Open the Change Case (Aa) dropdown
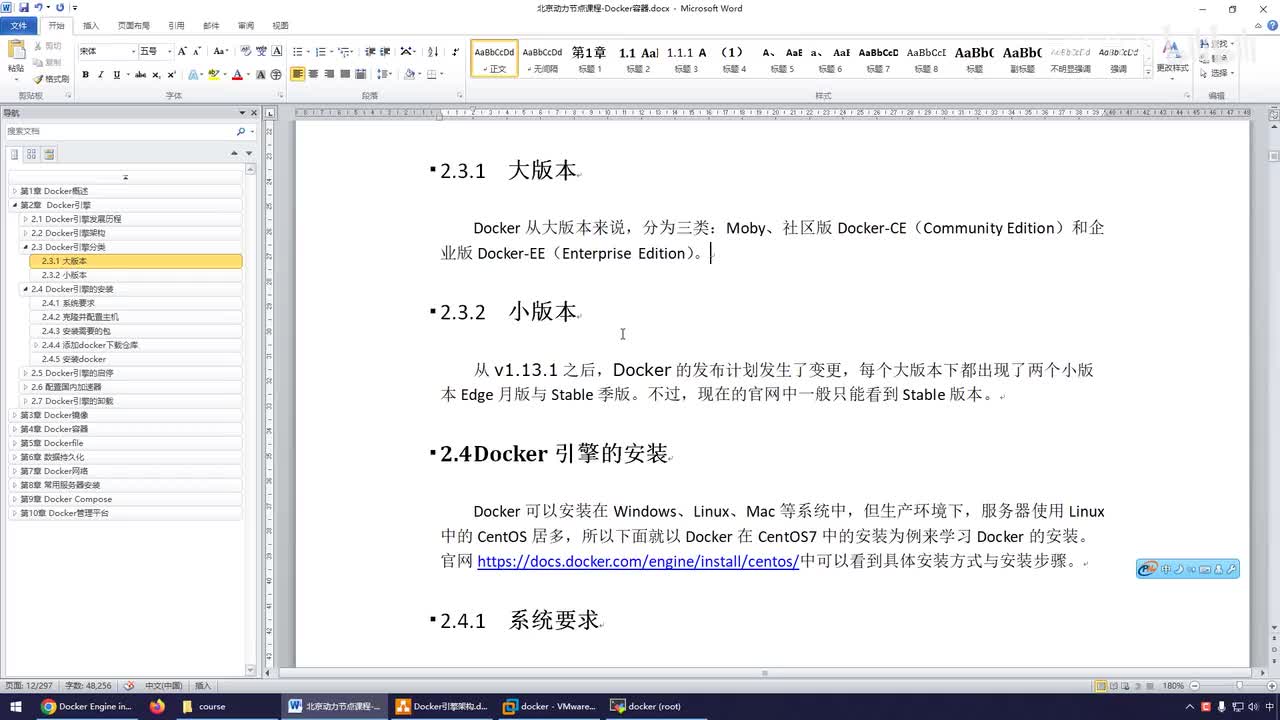This screenshot has height=720, width=1280. click(x=220, y=51)
